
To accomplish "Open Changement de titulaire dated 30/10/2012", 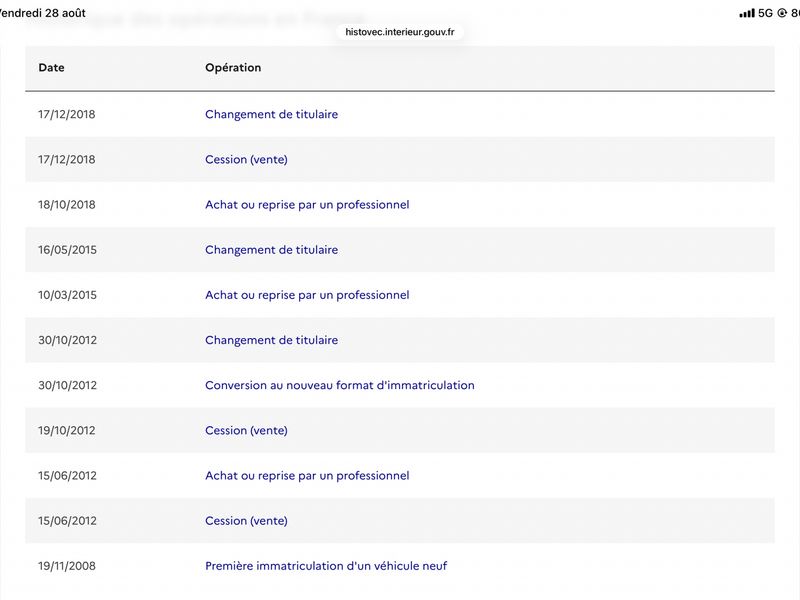I will [x=271, y=340].
